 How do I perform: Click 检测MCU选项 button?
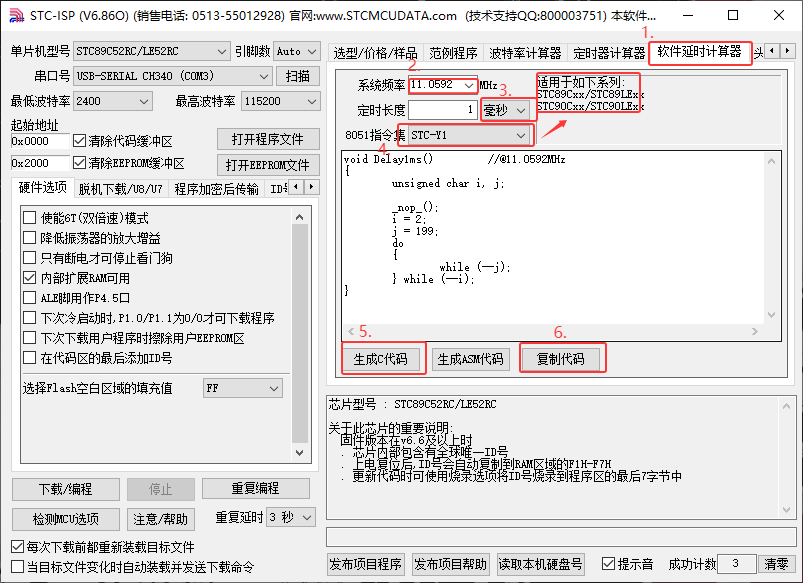[66, 519]
